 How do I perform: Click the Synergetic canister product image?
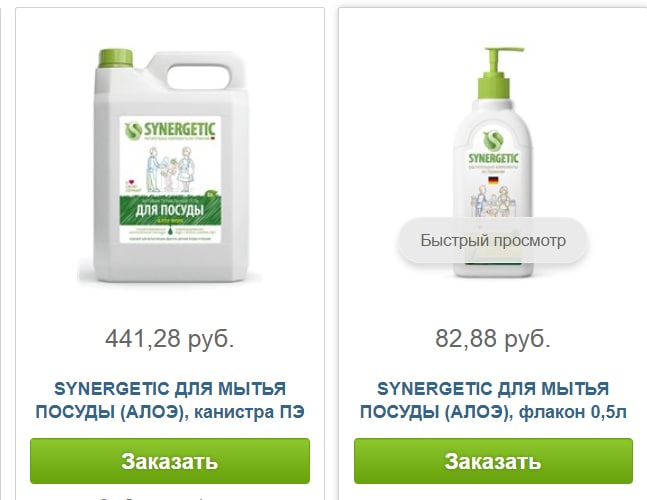(170, 166)
